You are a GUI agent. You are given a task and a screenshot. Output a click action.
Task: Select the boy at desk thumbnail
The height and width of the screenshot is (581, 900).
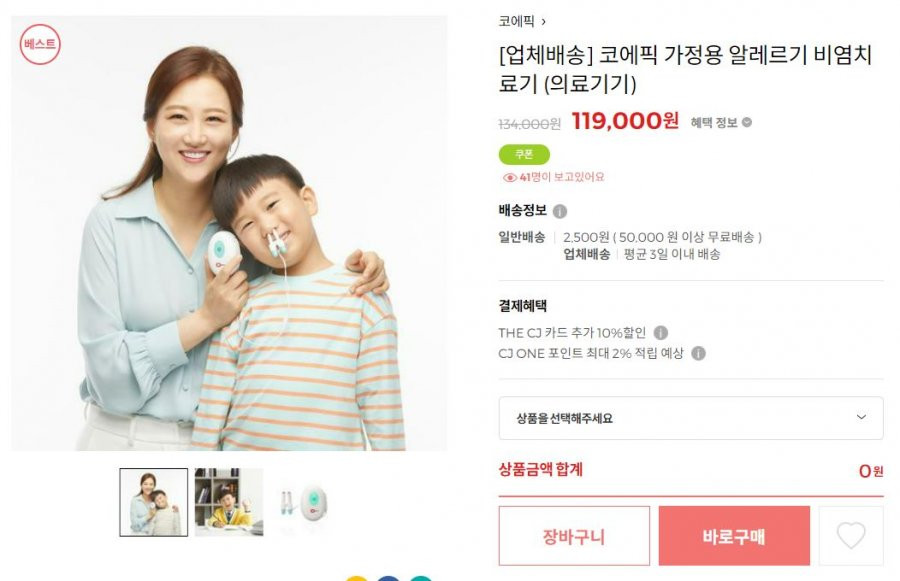(x=229, y=502)
